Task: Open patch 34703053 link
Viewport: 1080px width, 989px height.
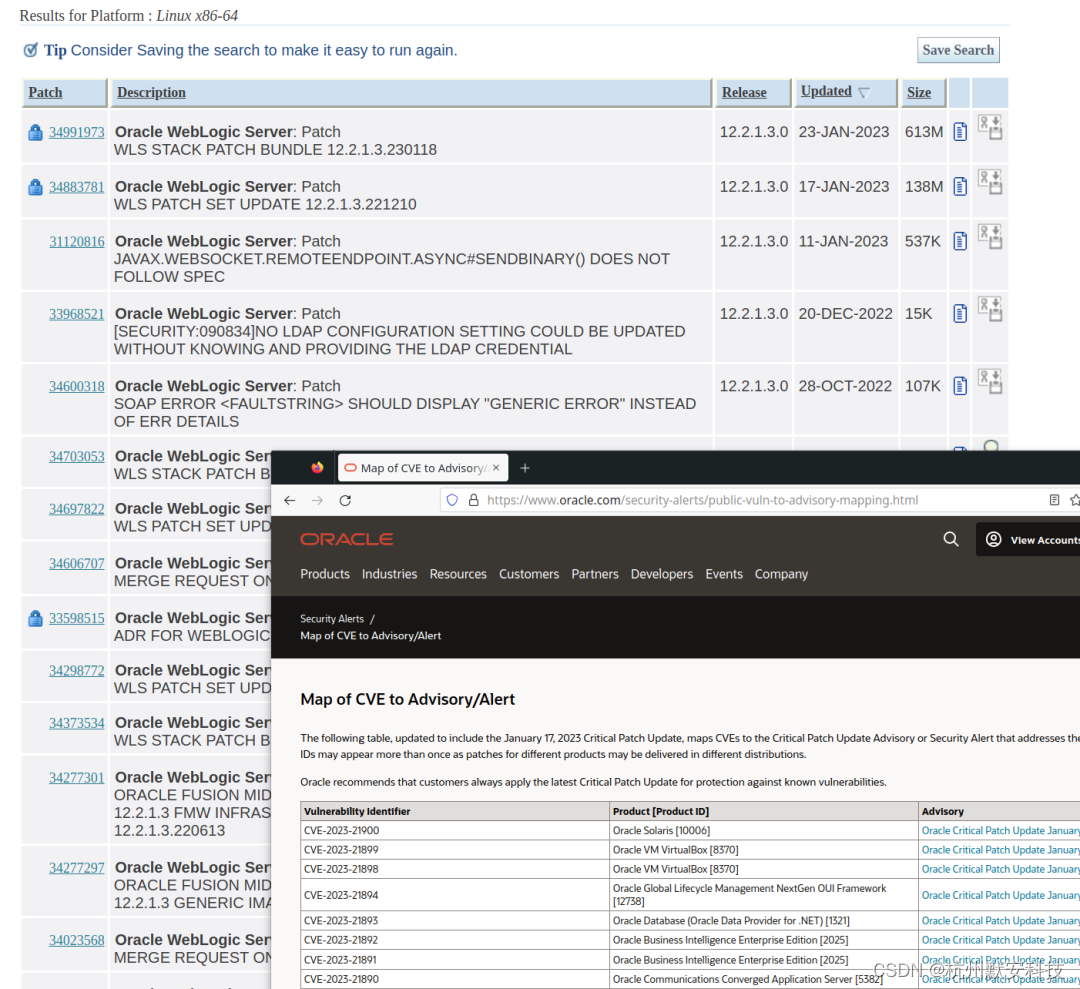Action: coord(76,457)
